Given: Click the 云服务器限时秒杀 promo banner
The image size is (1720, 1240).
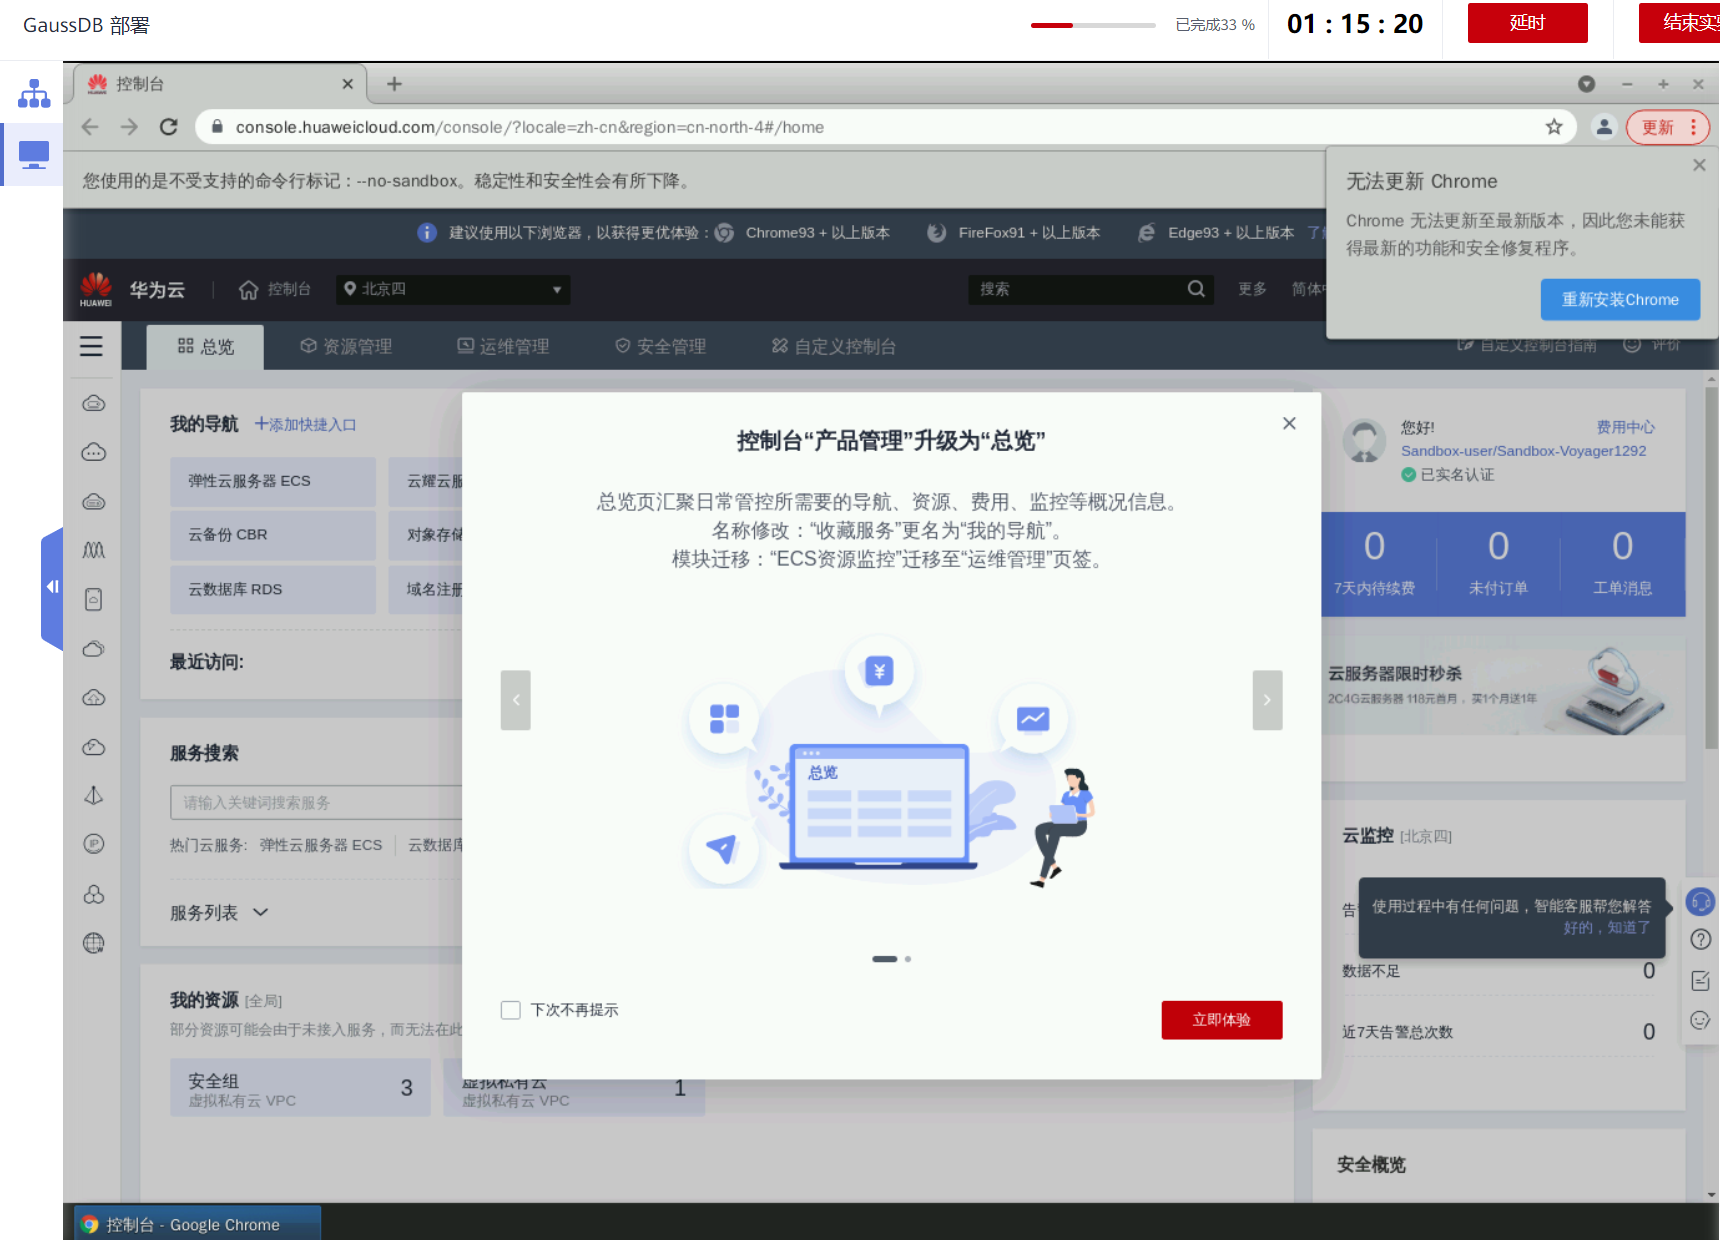Looking at the screenshot, I should tap(1503, 686).
